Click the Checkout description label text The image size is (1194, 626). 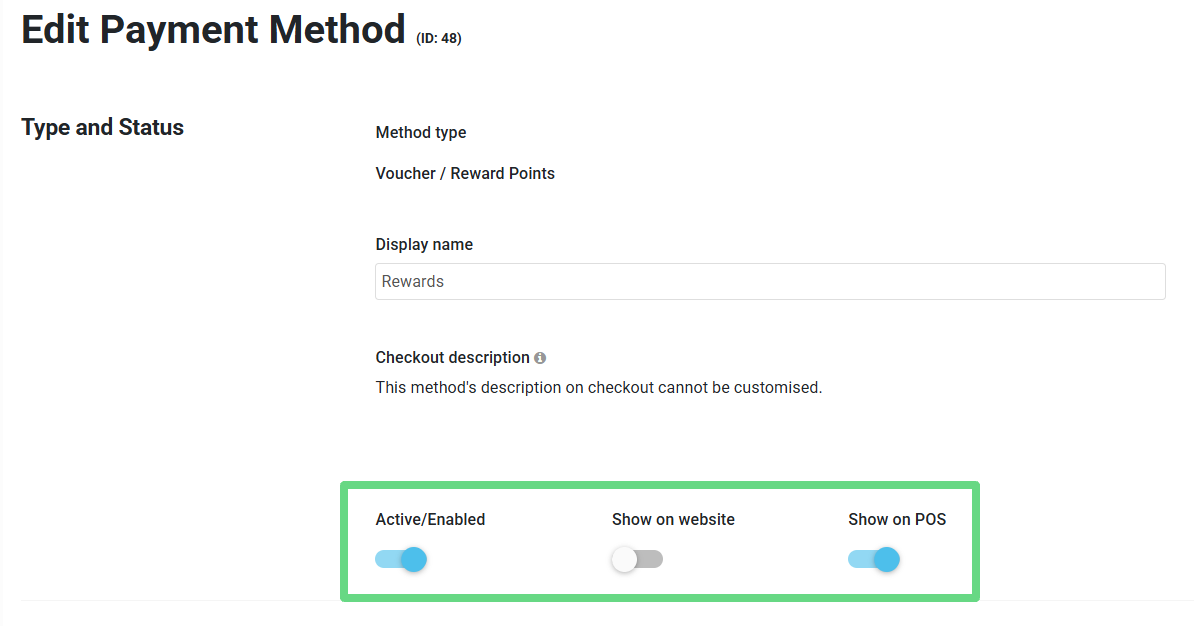[x=452, y=358]
